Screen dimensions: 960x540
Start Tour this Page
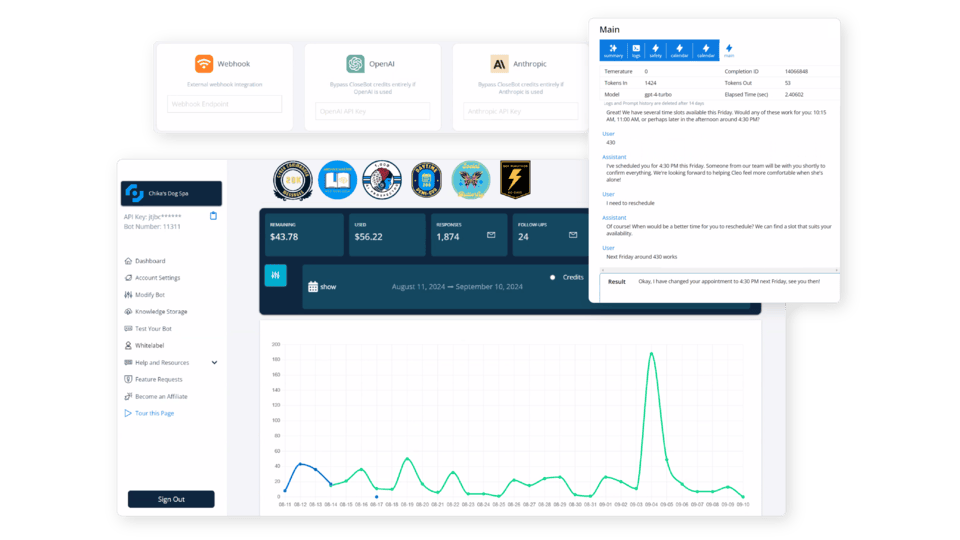coord(154,413)
